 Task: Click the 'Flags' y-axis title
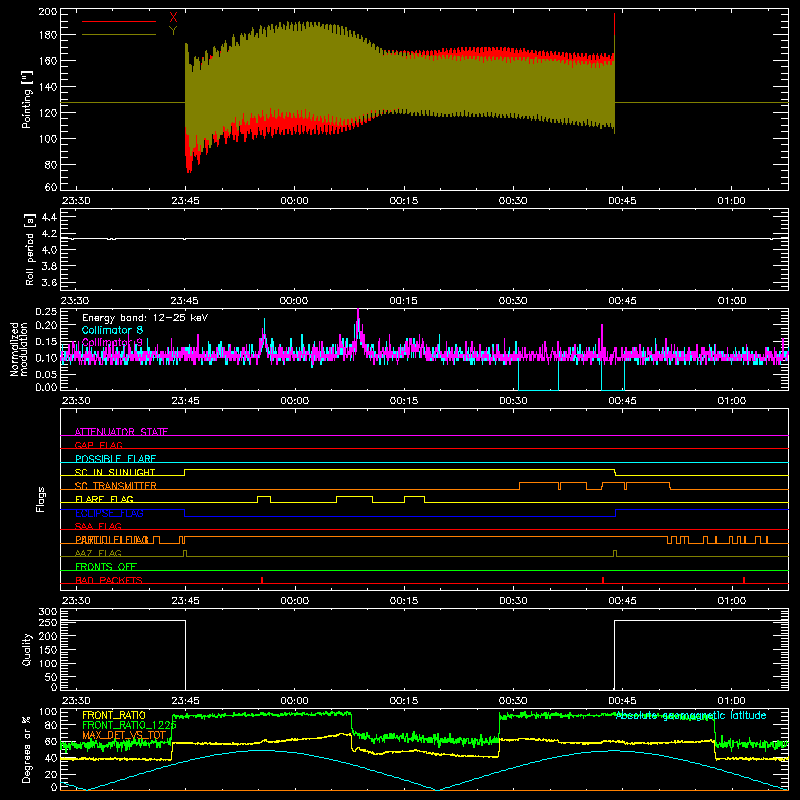click(40, 499)
